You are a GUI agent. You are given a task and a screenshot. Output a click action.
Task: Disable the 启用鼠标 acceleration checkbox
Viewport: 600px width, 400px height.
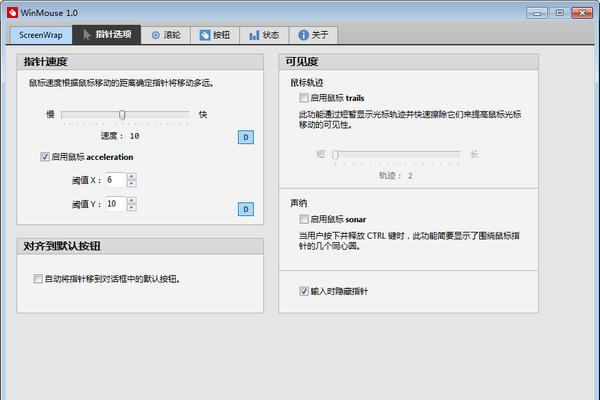(x=45, y=157)
